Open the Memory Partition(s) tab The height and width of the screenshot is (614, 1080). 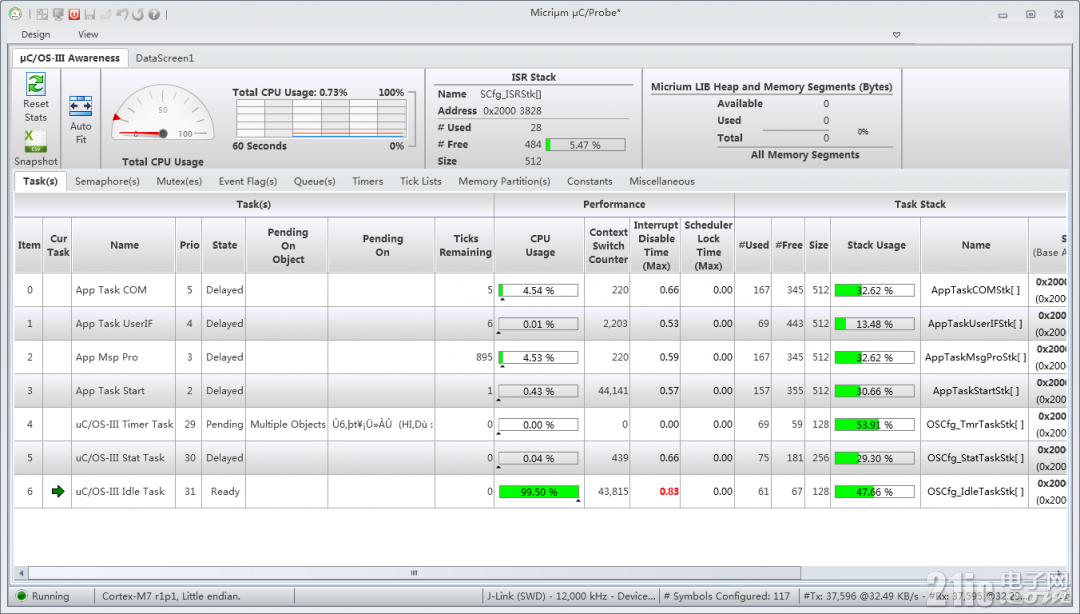pyautogui.click(x=504, y=181)
